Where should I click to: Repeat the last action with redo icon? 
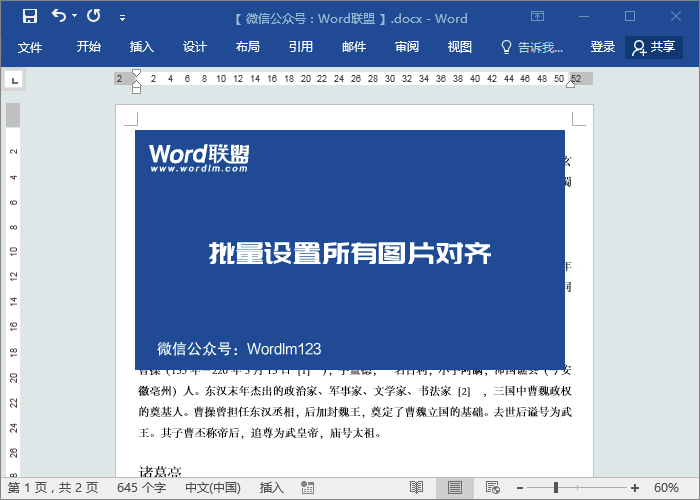click(94, 16)
